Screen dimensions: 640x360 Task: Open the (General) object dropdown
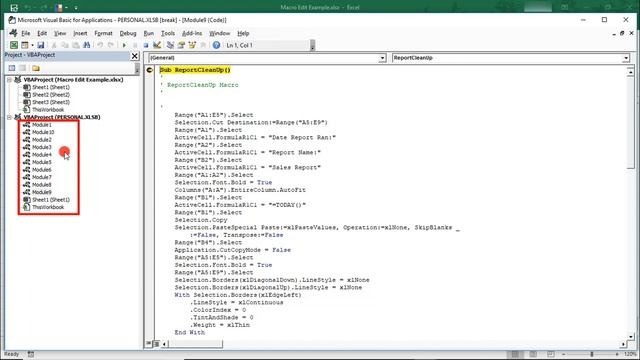[382, 58]
